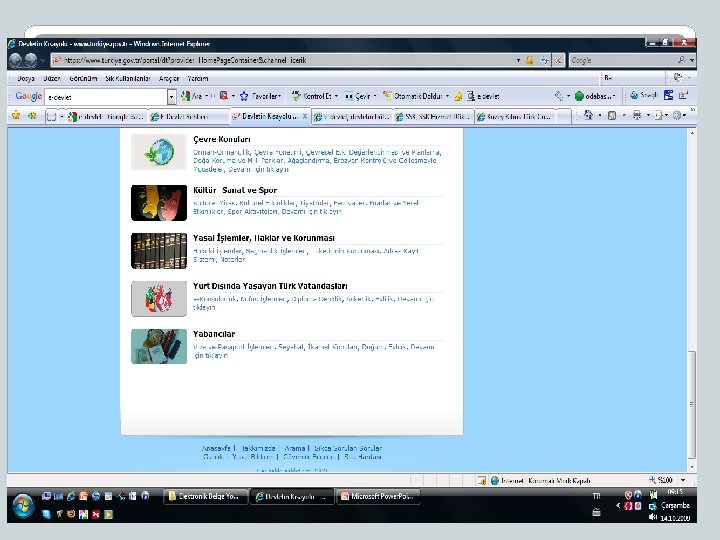Open the Görünüm menu
This screenshot has width=720, height=540.
[83, 79]
